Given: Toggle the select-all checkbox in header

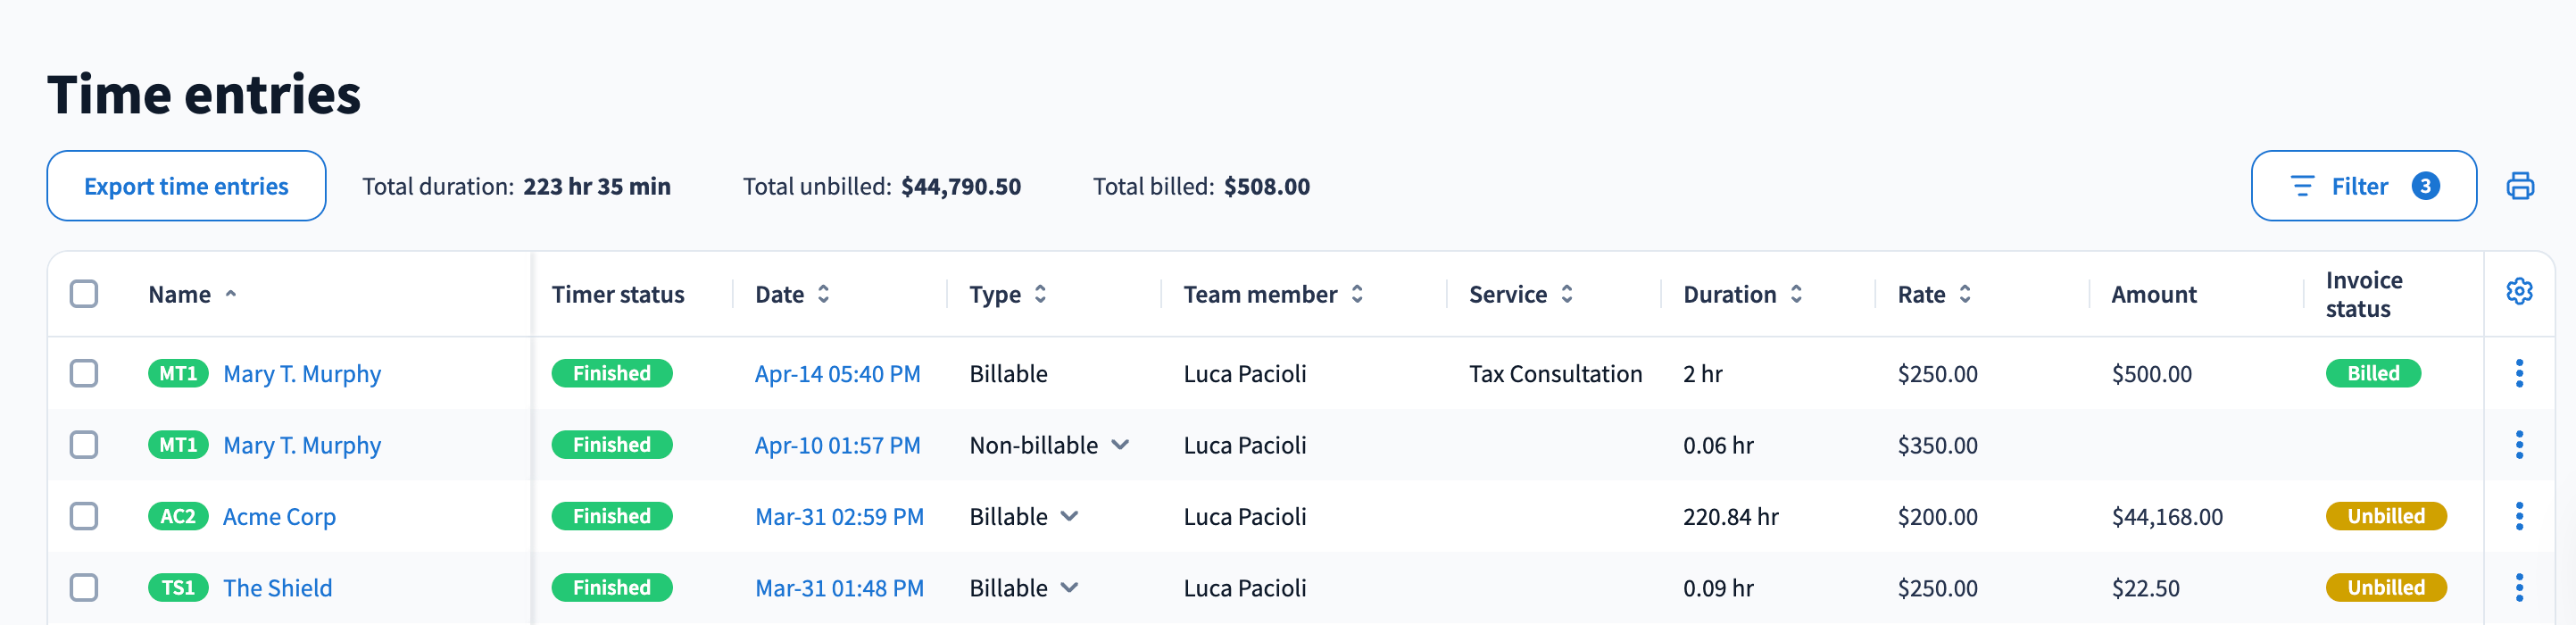Looking at the screenshot, I should [x=84, y=294].
